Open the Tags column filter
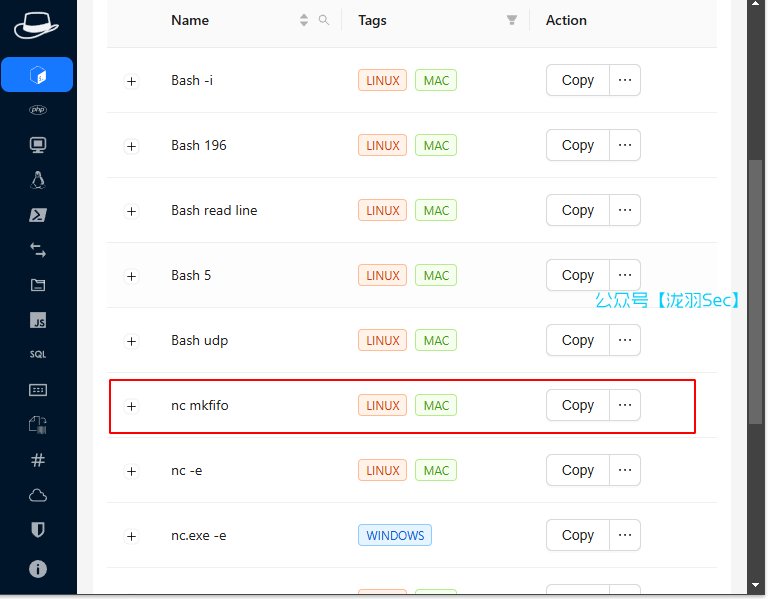This screenshot has height=599, width=770. (512, 20)
